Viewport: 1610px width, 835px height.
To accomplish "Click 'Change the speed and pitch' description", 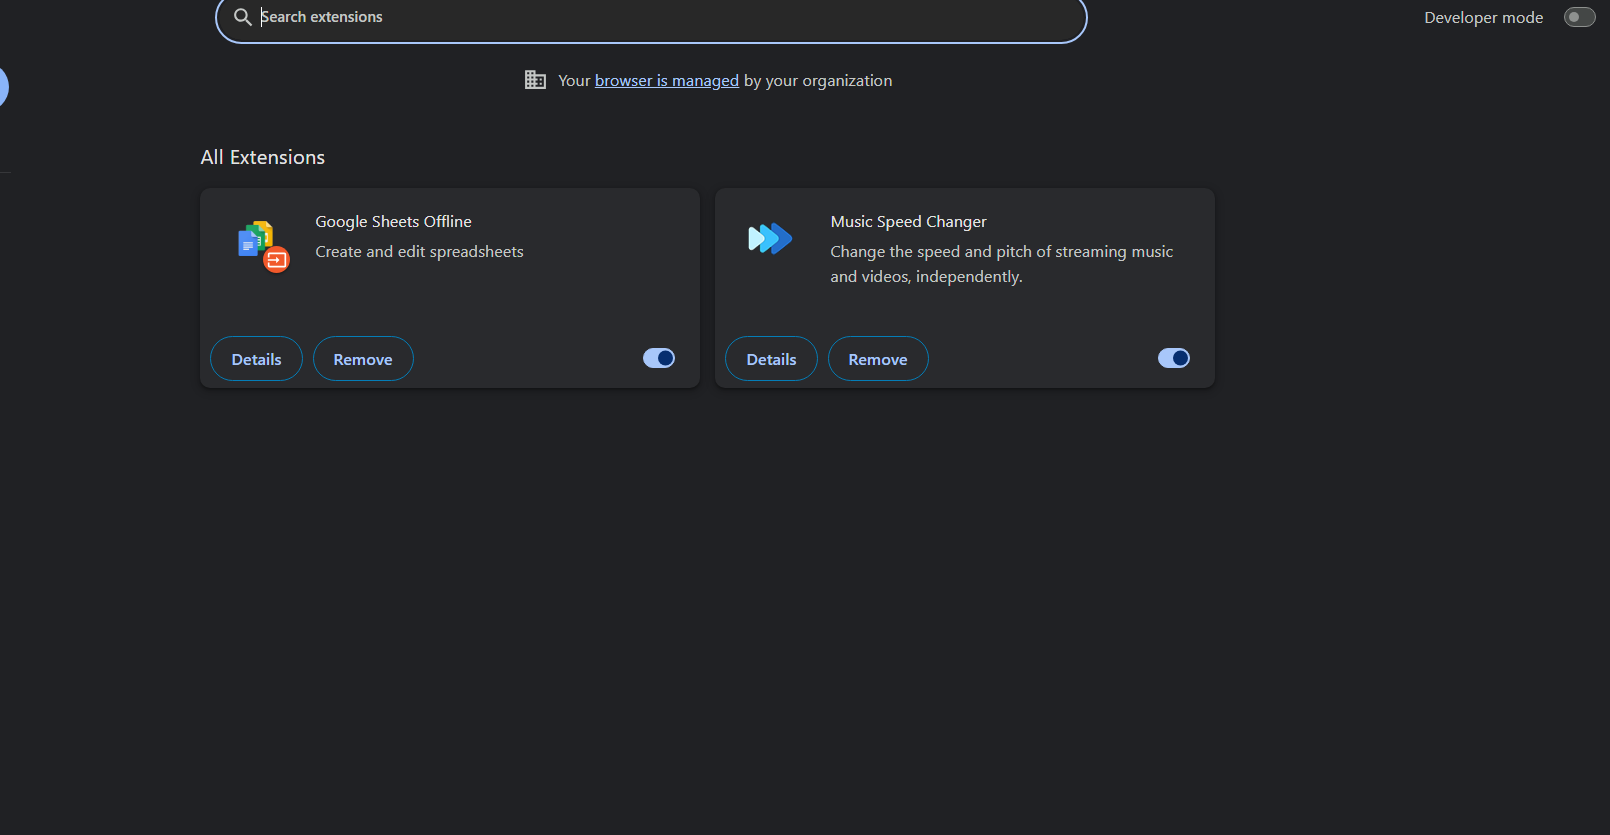I will click(x=1001, y=264).
